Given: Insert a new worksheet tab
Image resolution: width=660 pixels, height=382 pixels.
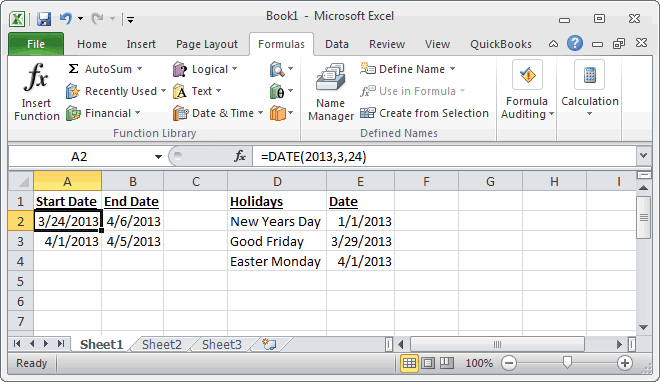Looking at the screenshot, I should pyautogui.click(x=269, y=344).
